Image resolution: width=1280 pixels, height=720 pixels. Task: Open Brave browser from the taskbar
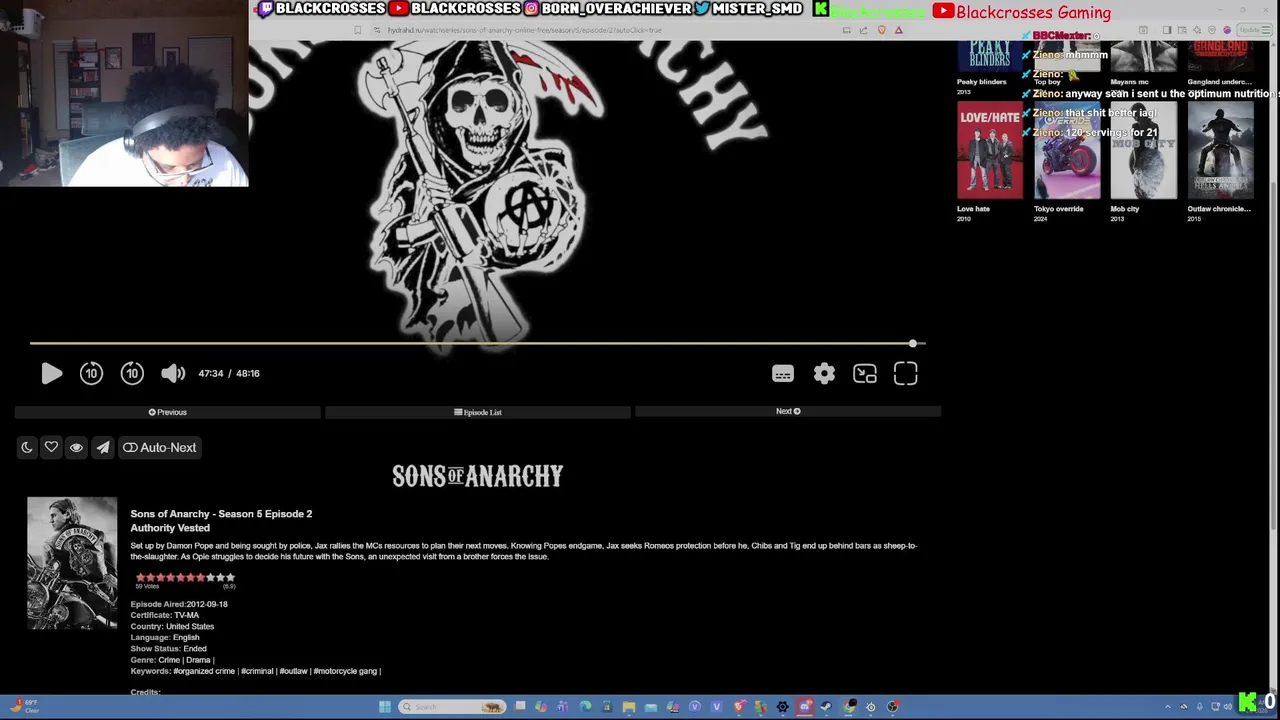point(739,707)
